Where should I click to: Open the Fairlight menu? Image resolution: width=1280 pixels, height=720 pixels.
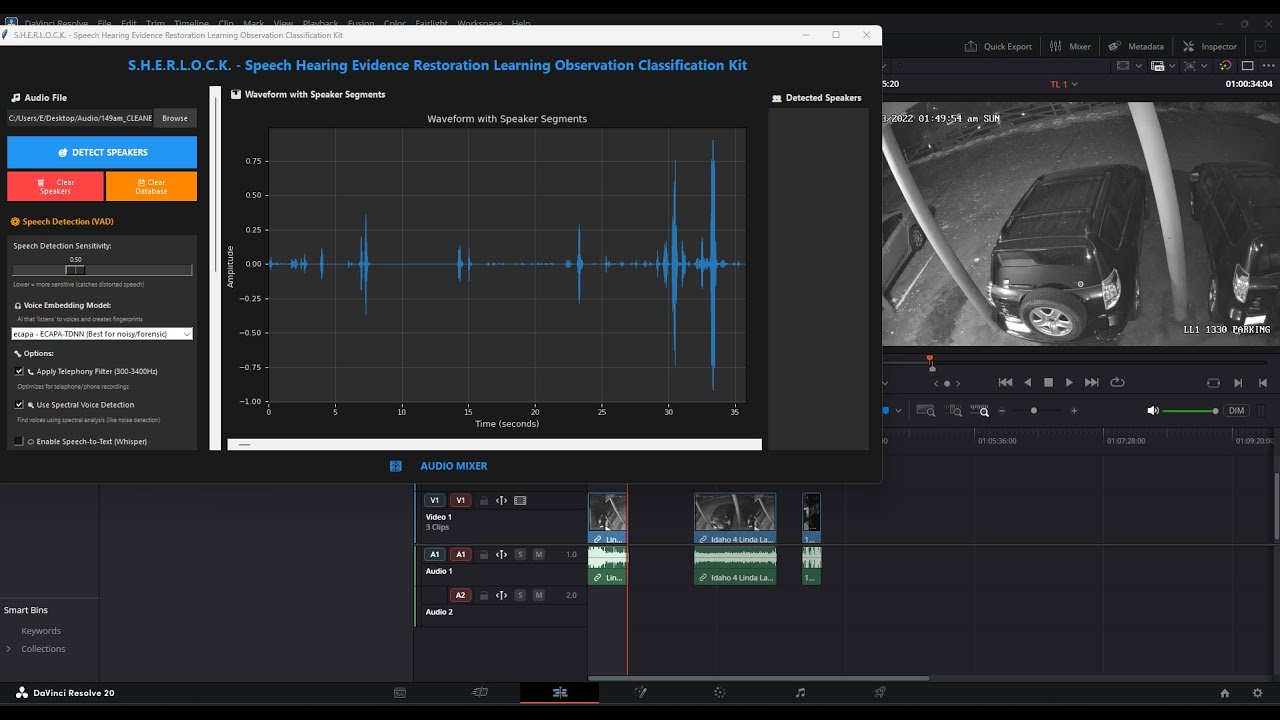pos(431,23)
